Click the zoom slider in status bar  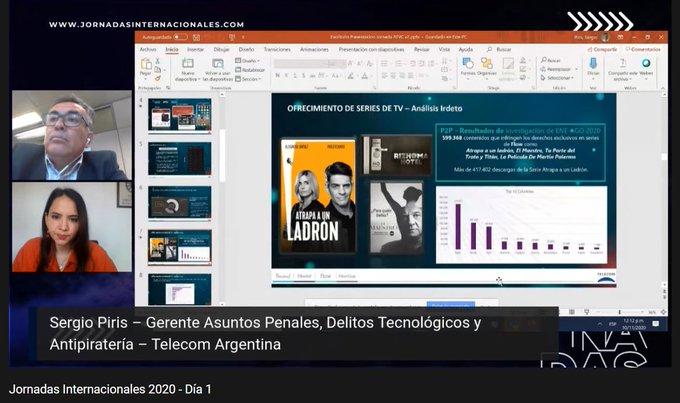pos(620,312)
